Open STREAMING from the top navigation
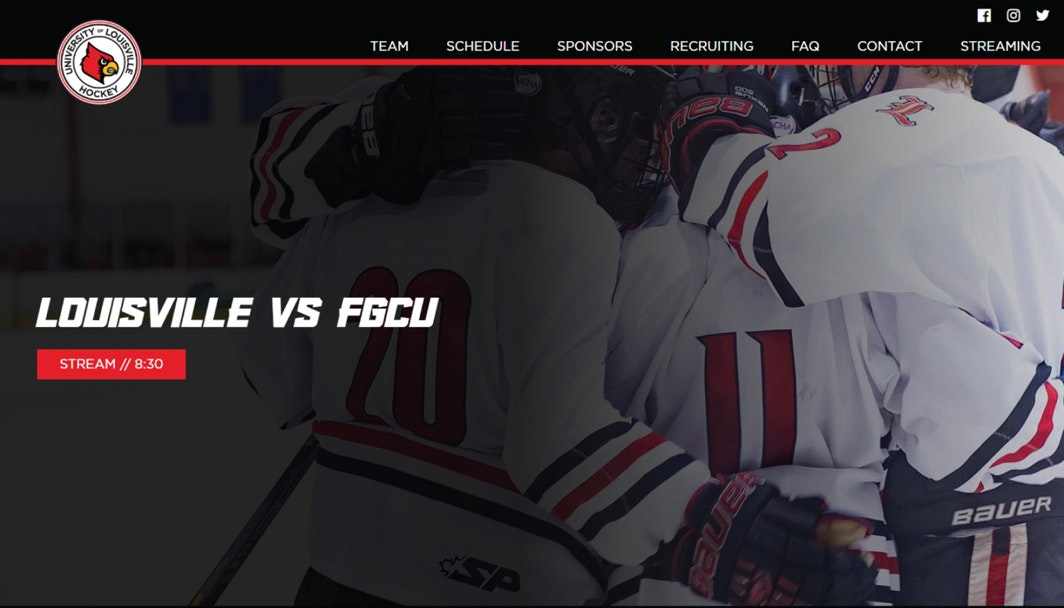The height and width of the screenshot is (608, 1064). point(1000,46)
